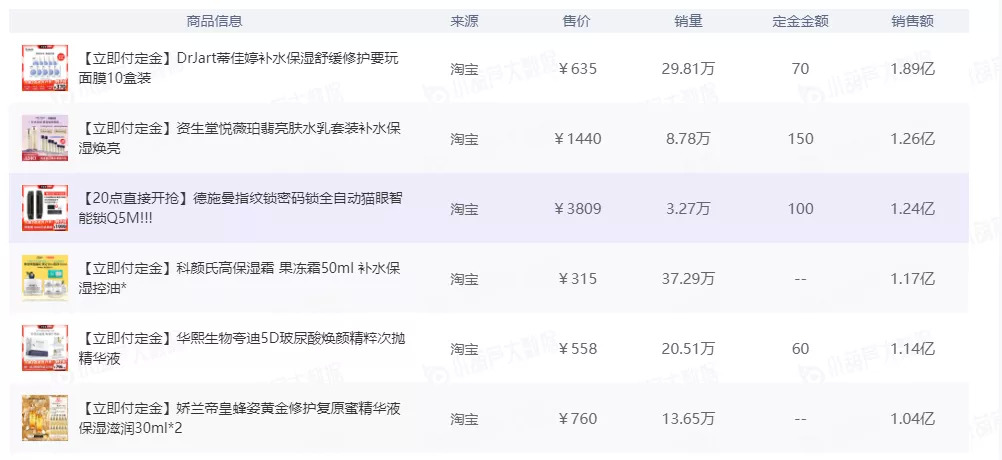Open the 华熙生物夸迪 essence product title
1002x460 pixels.
pyautogui.click(x=240, y=348)
